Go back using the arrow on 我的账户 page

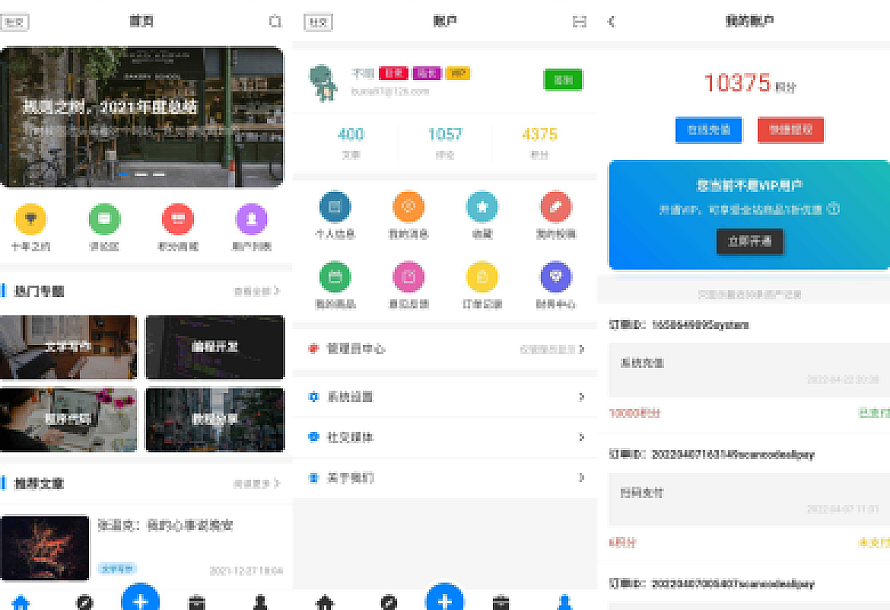coord(612,21)
